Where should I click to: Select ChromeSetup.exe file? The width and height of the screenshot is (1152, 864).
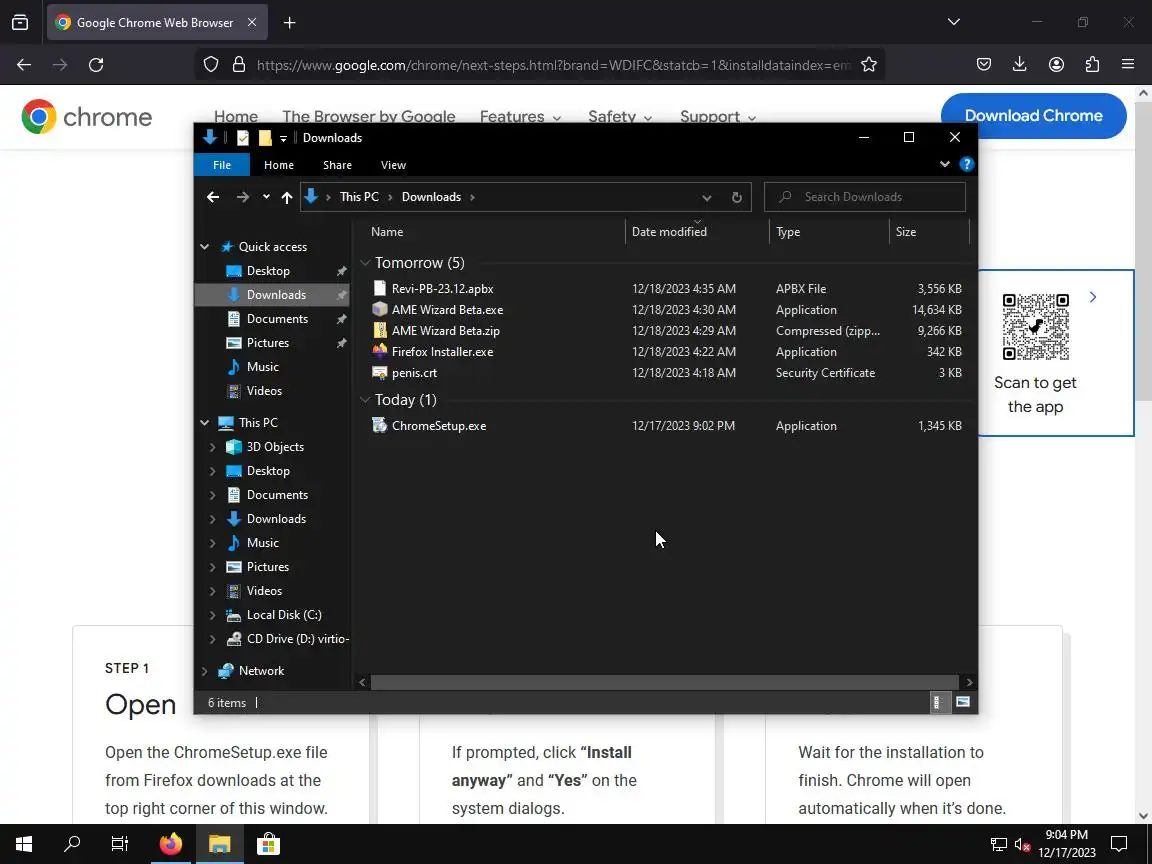coord(439,426)
